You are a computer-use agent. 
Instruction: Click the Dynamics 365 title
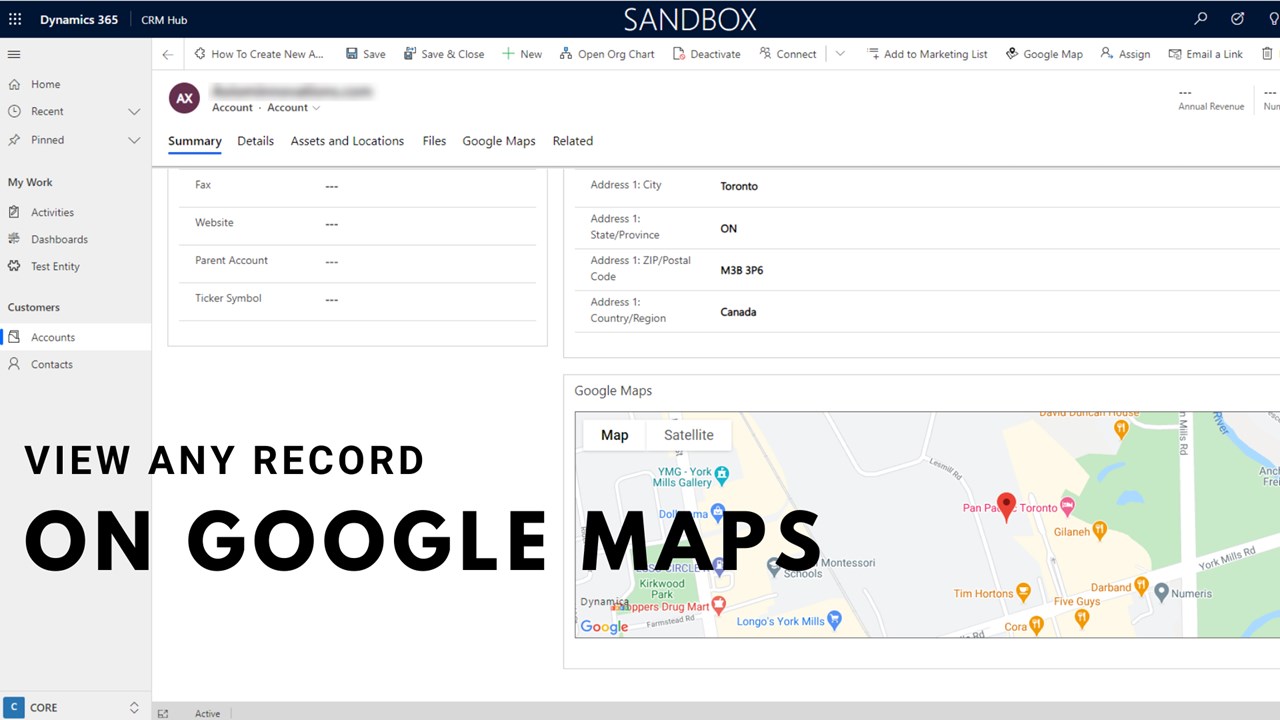pos(79,19)
